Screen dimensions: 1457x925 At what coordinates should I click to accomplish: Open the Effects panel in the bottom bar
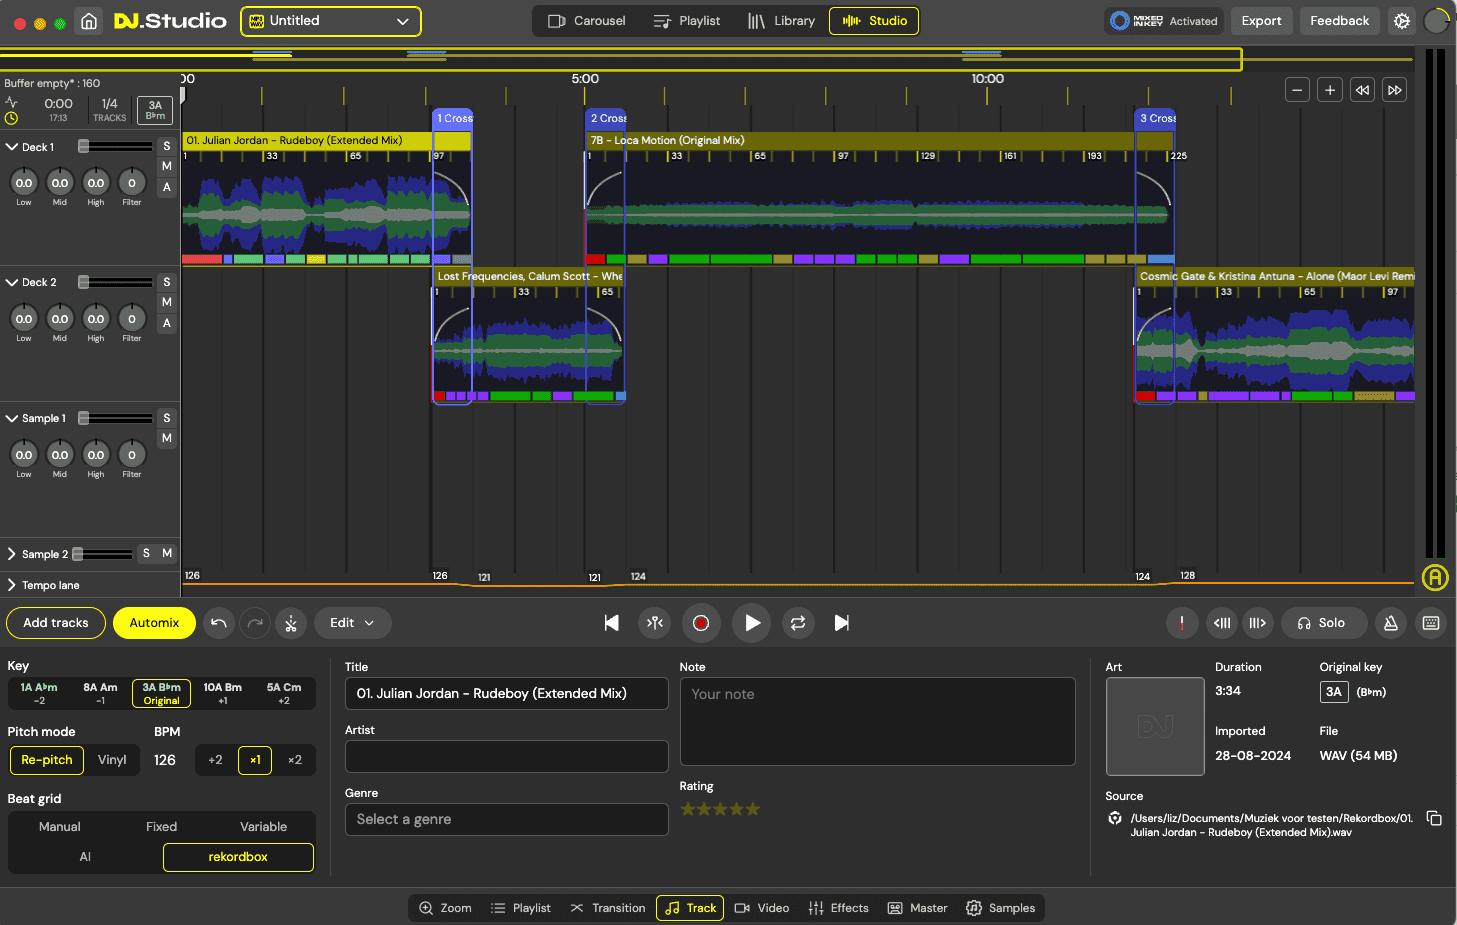point(838,908)
